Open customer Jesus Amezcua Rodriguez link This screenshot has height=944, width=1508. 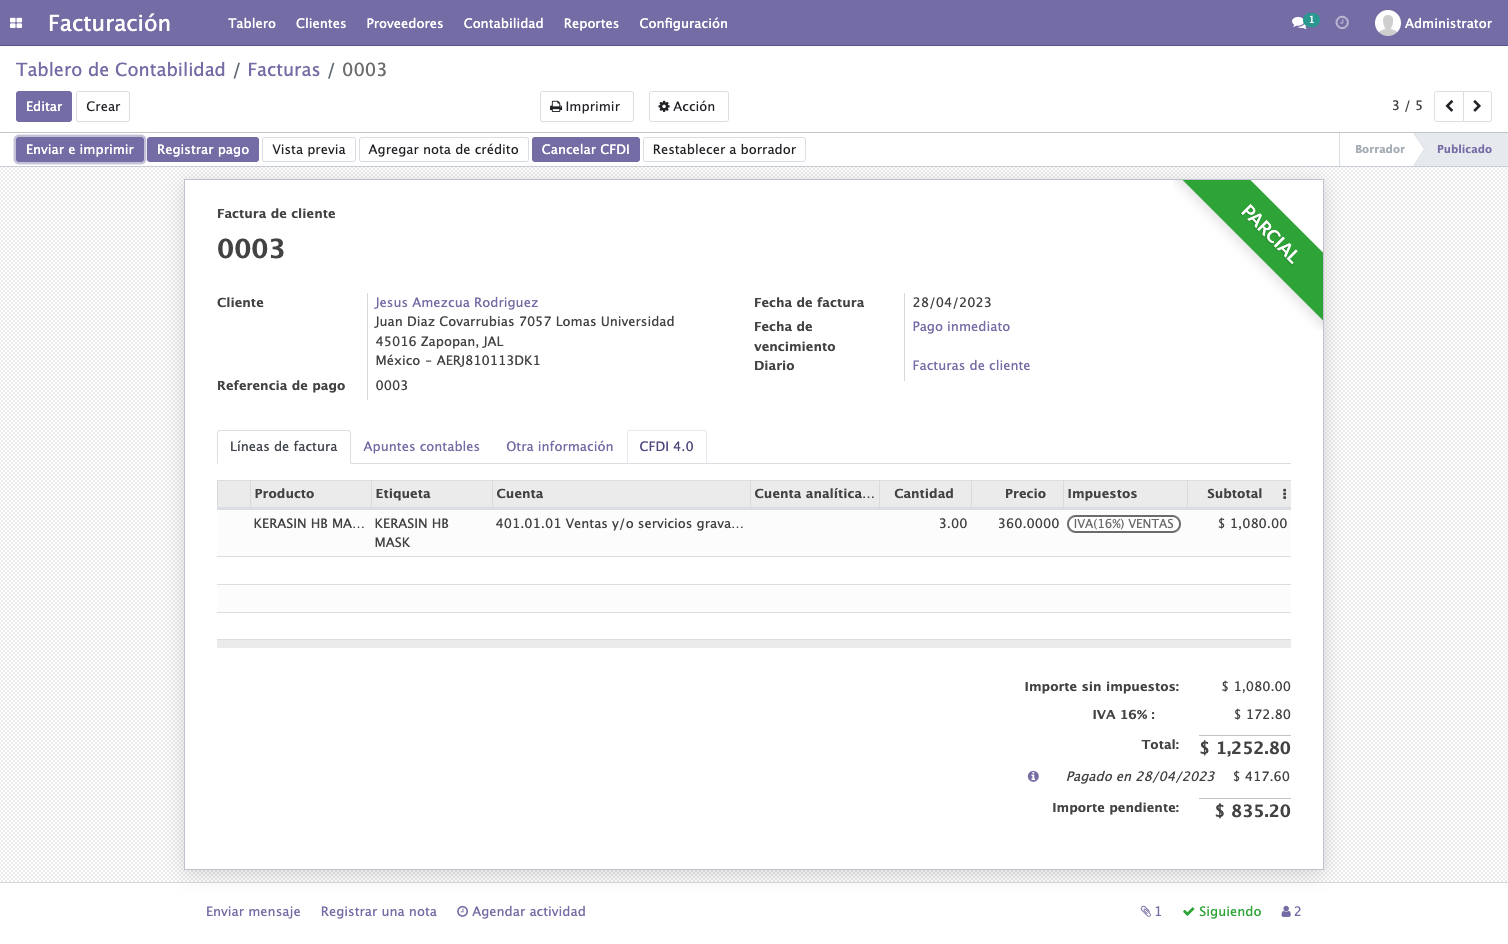click(x=456, y=302)
